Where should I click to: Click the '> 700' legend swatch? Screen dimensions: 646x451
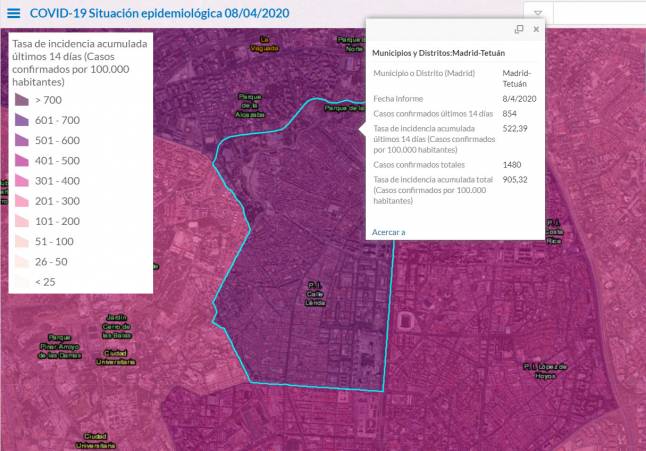pos(21,100)
